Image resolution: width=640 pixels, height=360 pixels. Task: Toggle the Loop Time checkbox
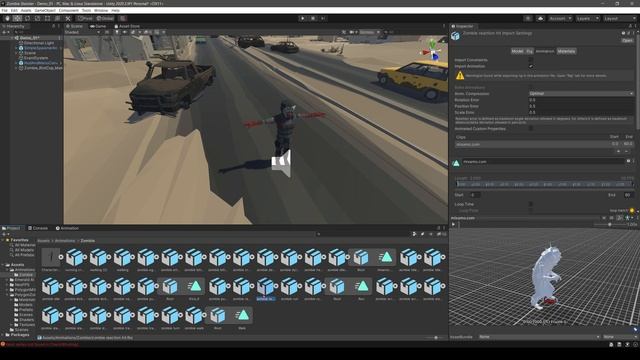[531, 204]
